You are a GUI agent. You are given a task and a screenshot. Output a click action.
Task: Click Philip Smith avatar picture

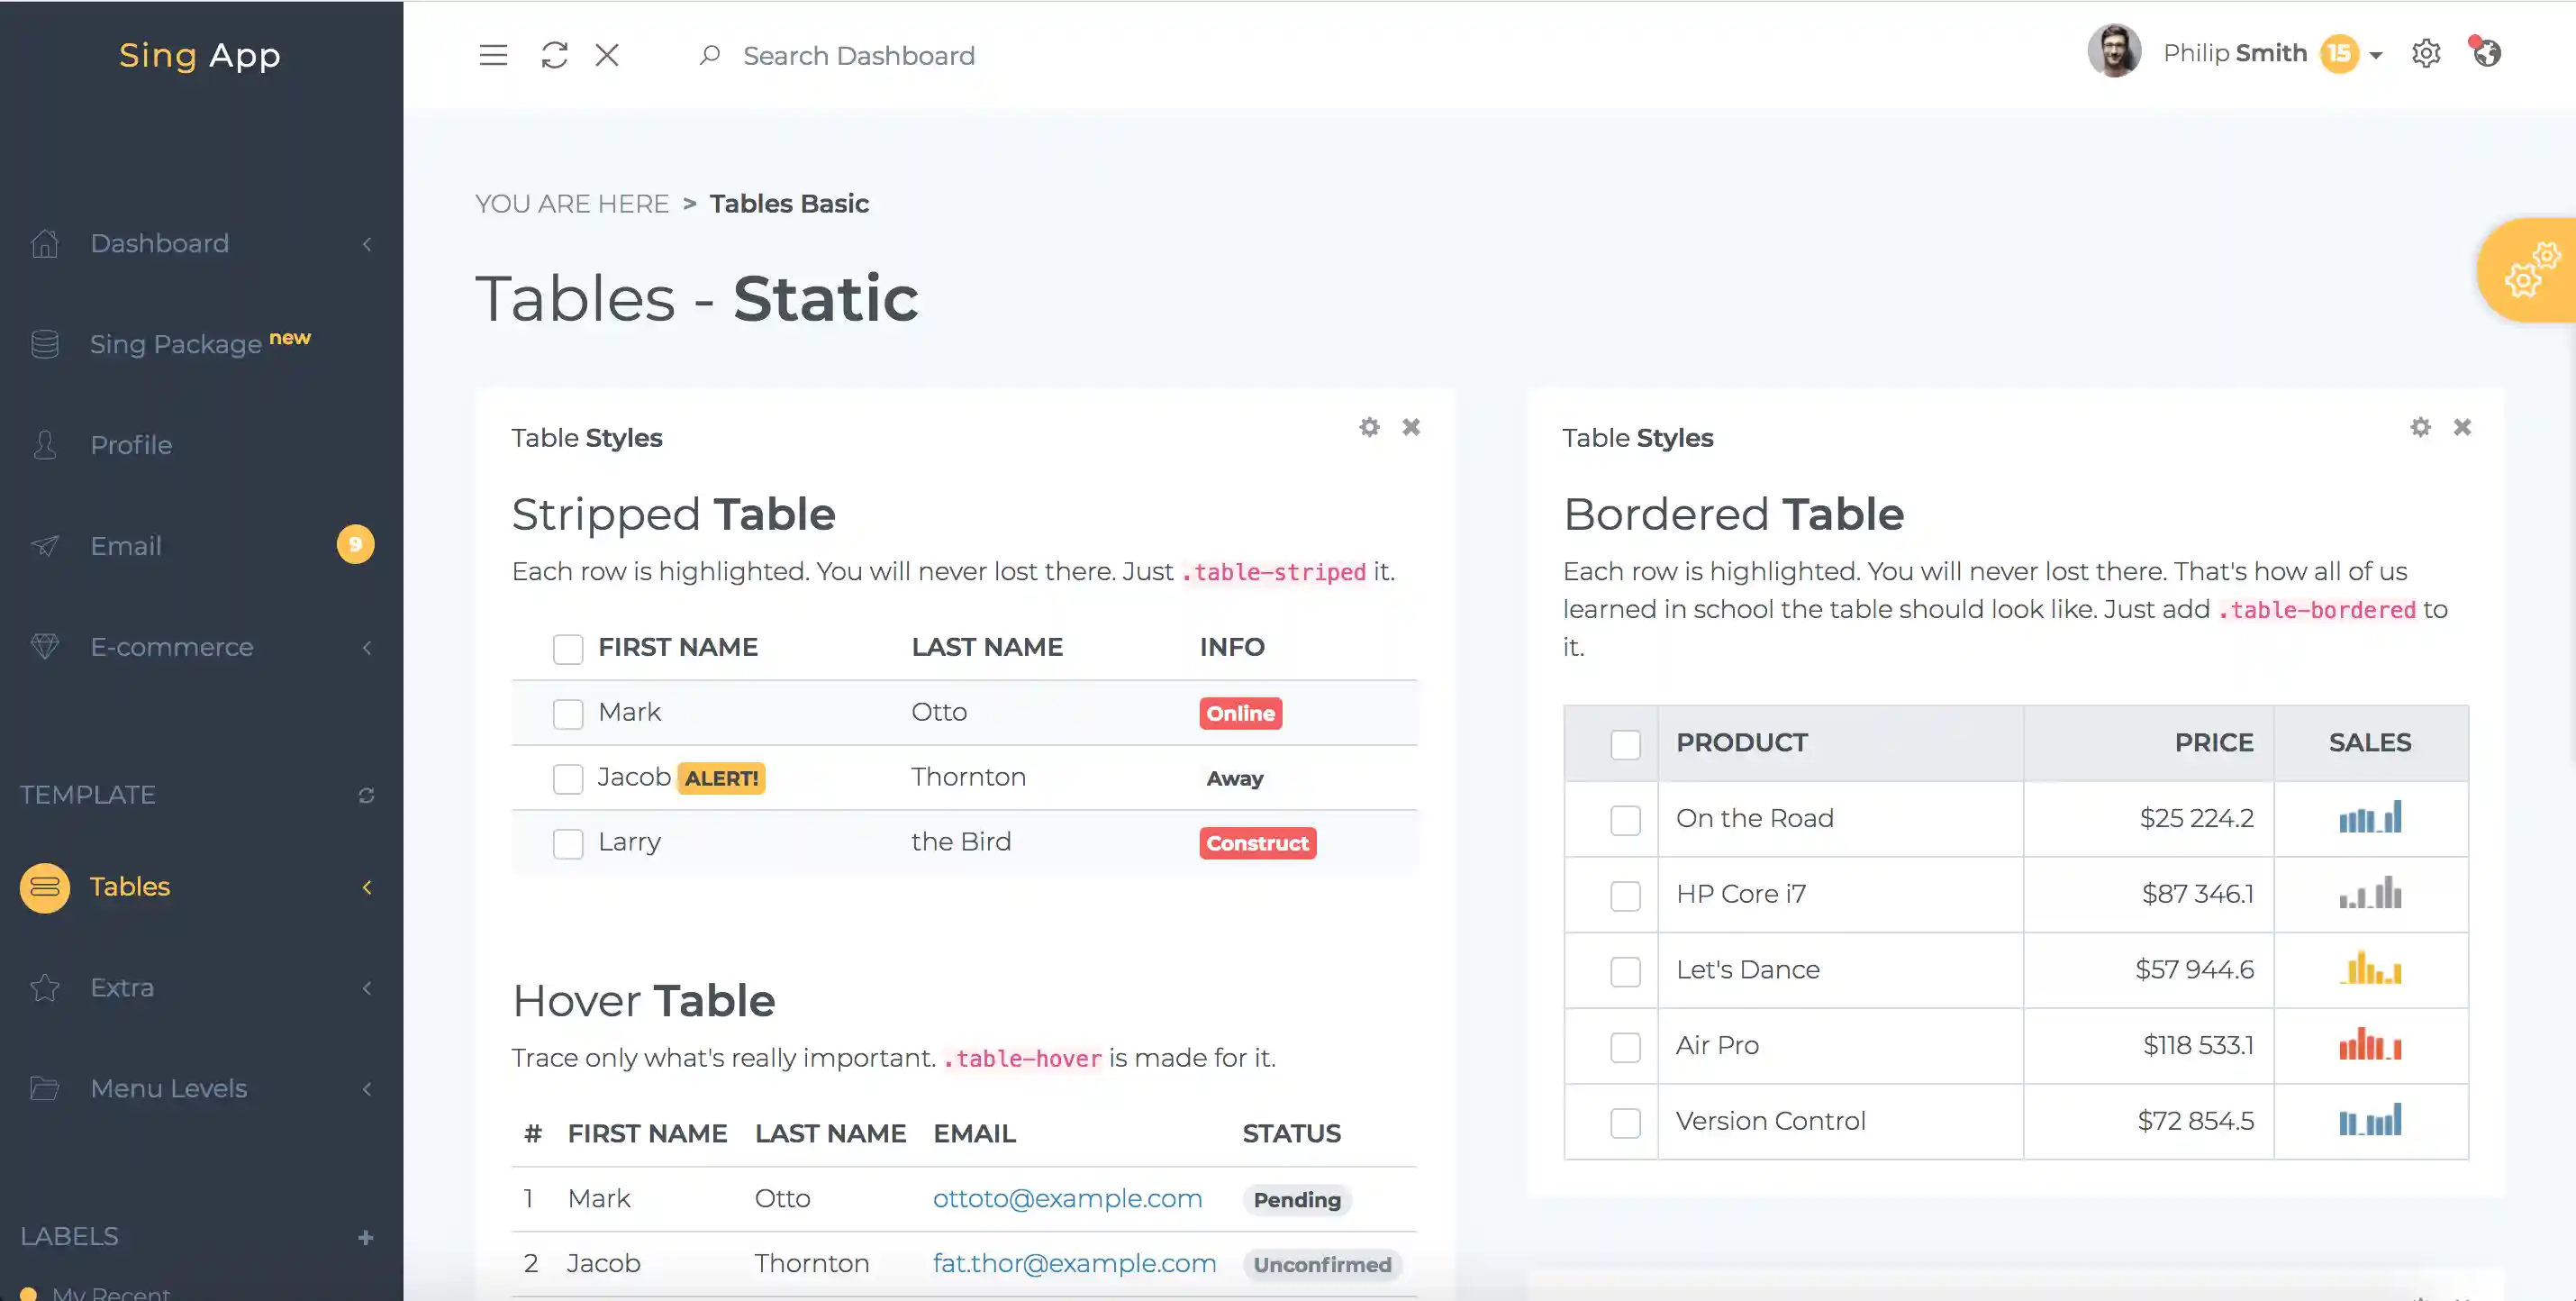click(2114, 51)
